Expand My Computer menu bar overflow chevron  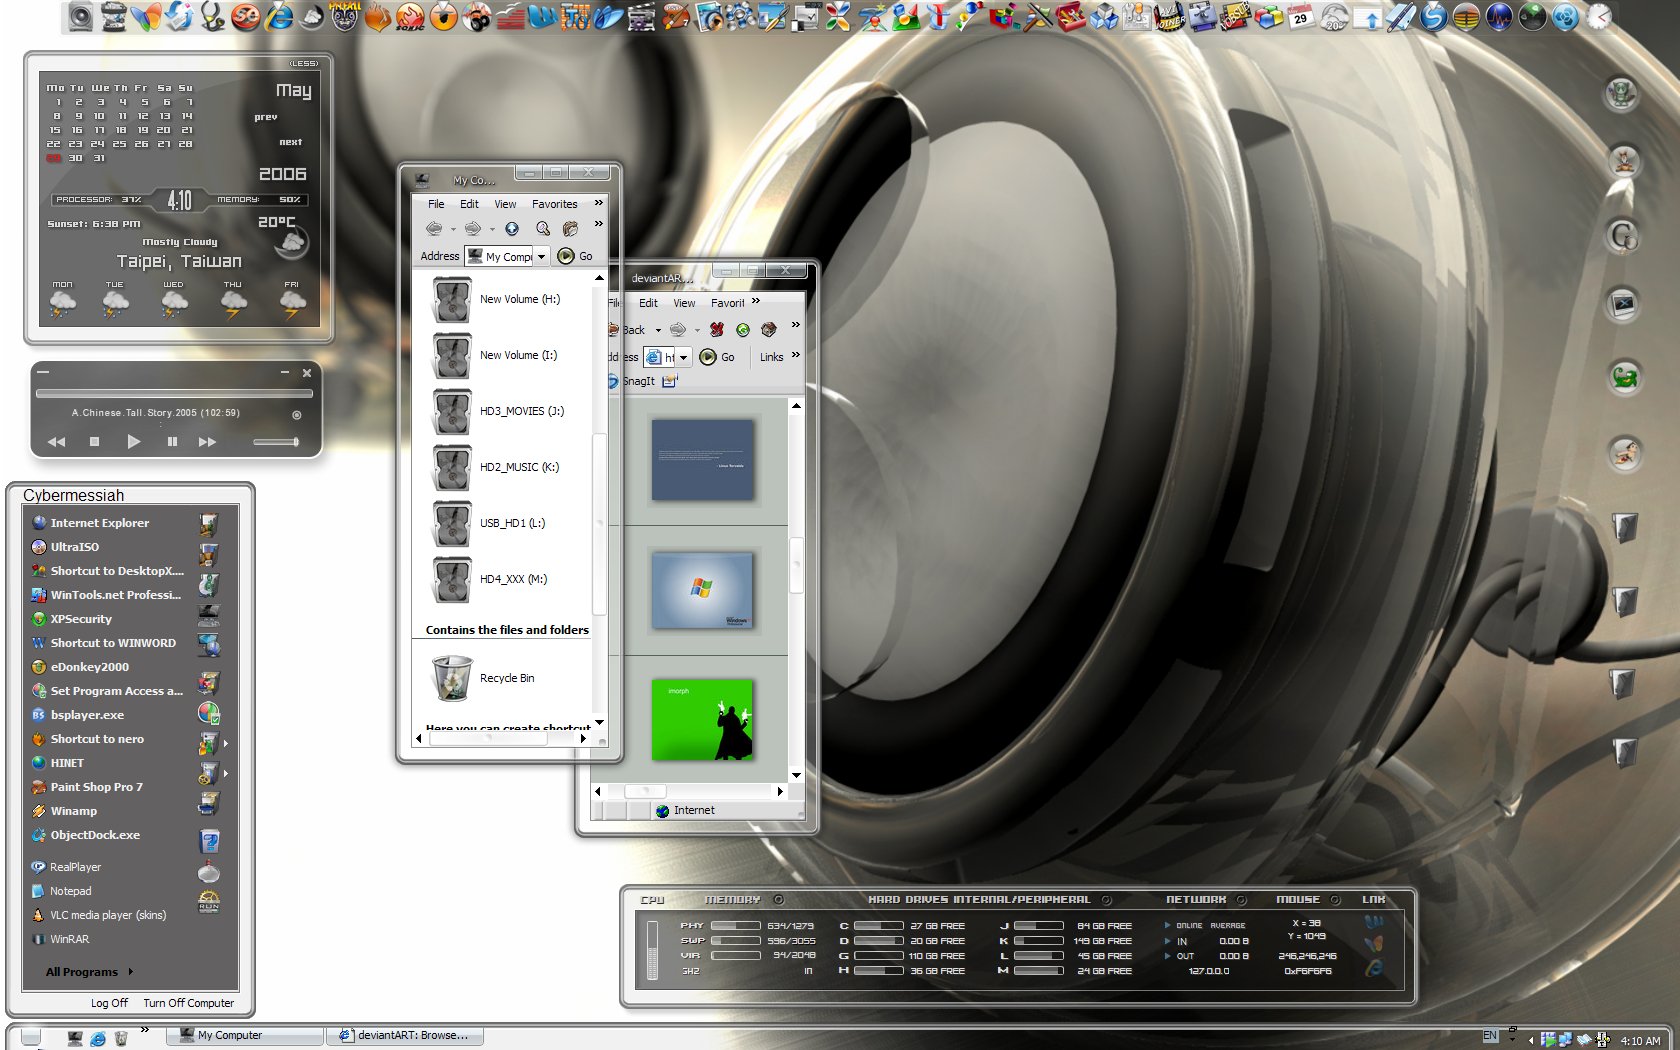(x=599, y=203)
